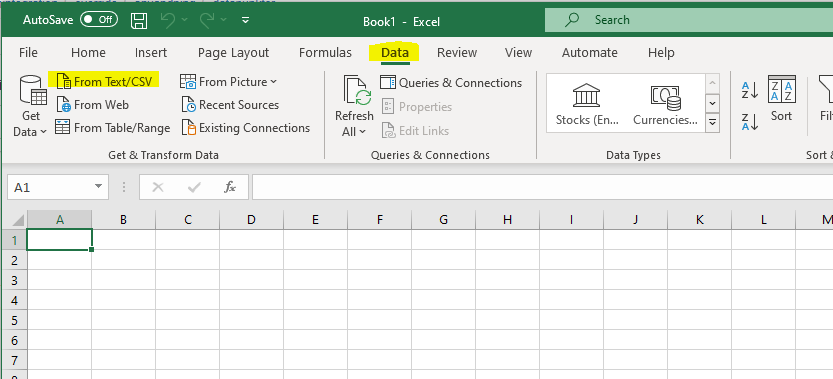Choose the Stocks data type
Image resolution: width=833 pixels, height=379 pixels.
click(587, 105)
